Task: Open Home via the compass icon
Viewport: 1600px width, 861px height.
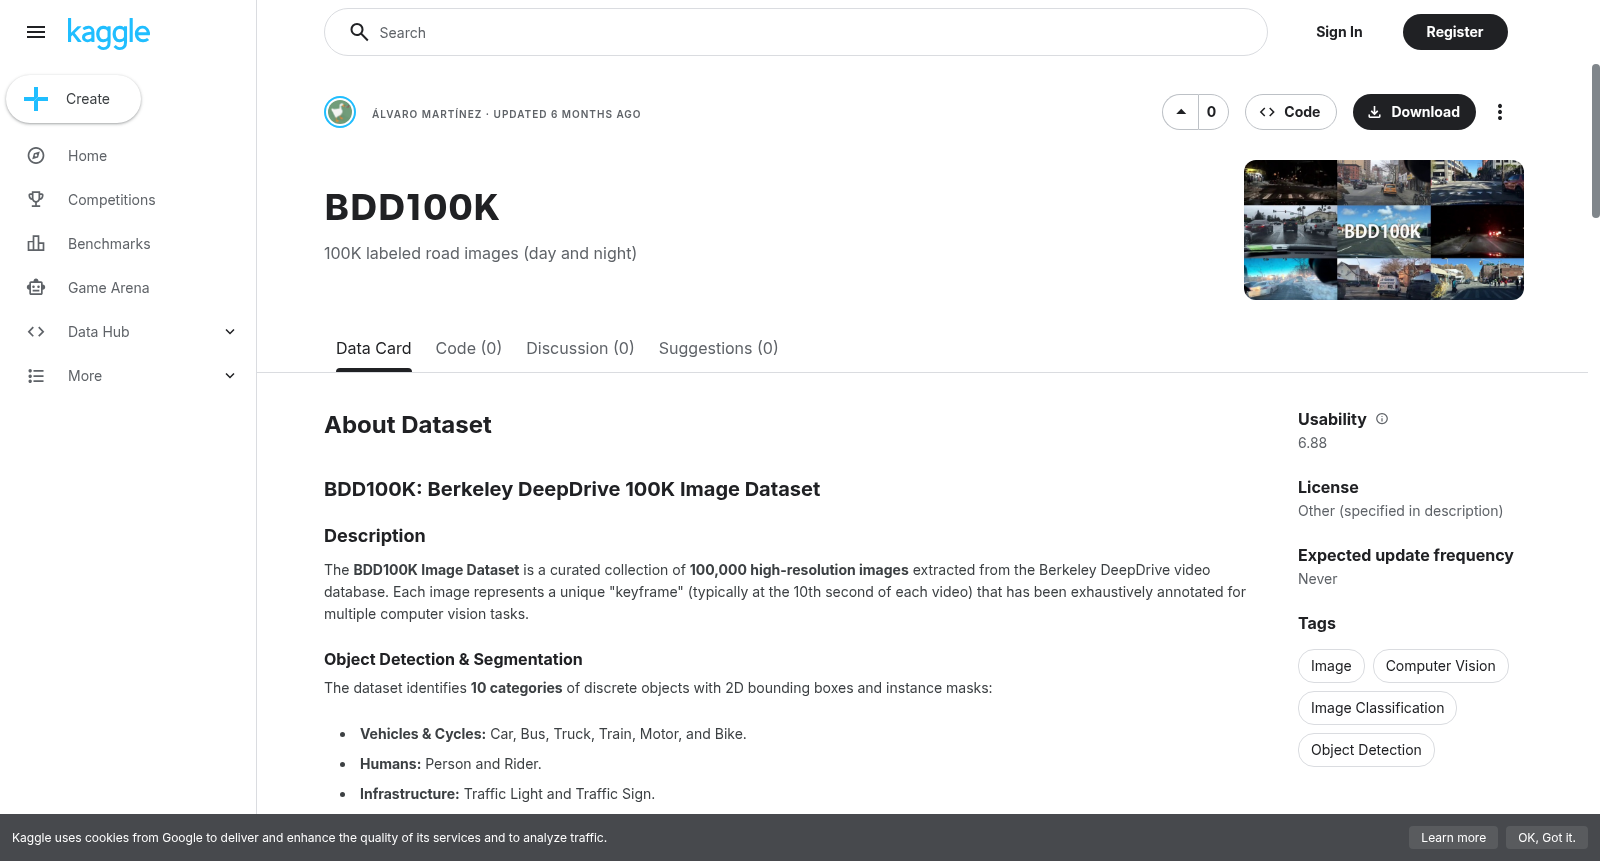Action: [x=36, y=156]
